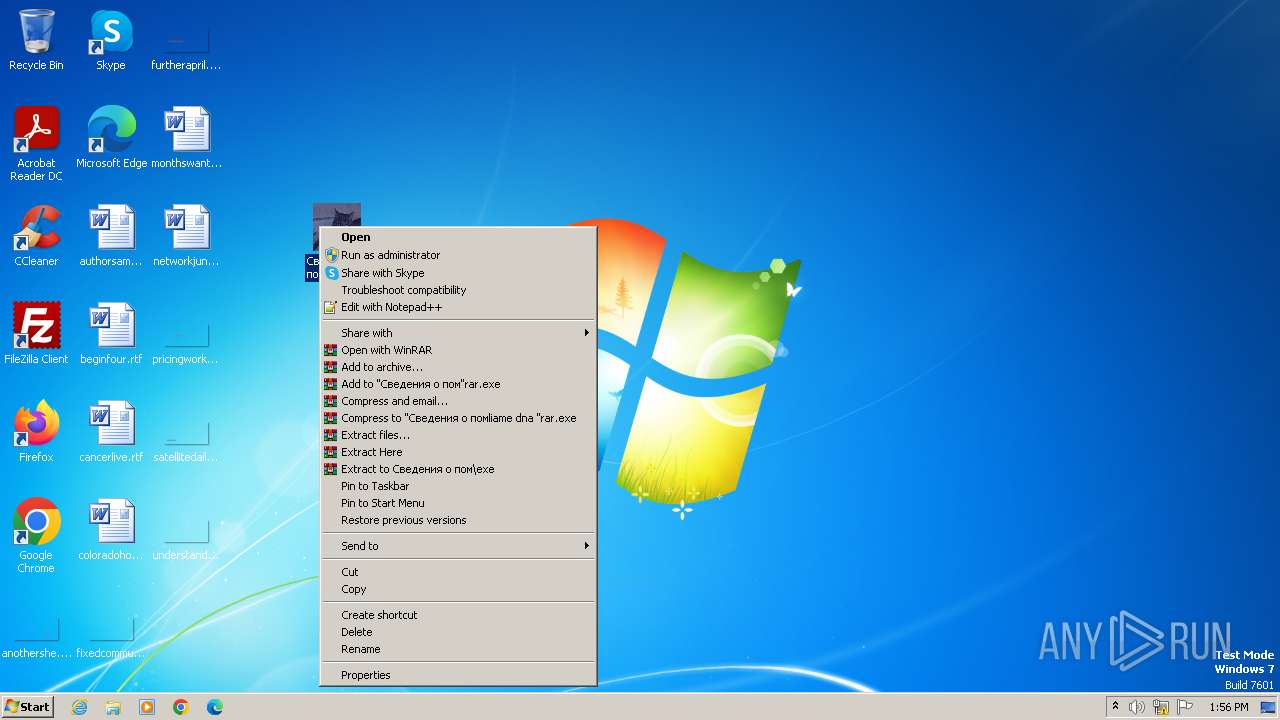Open Windows Explorer folder in taskbar
1280x720 pixels.
[x=113, y=707]
